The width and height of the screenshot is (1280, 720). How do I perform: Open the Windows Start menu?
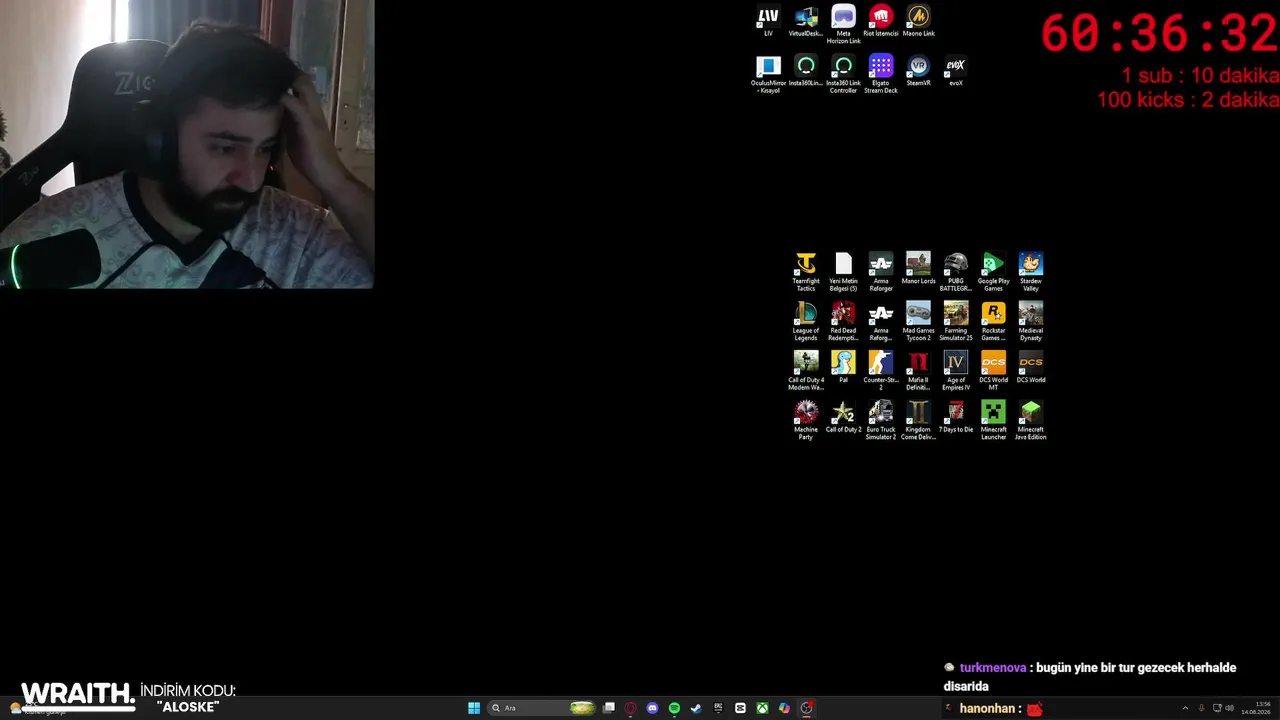[x=474, y=708]
